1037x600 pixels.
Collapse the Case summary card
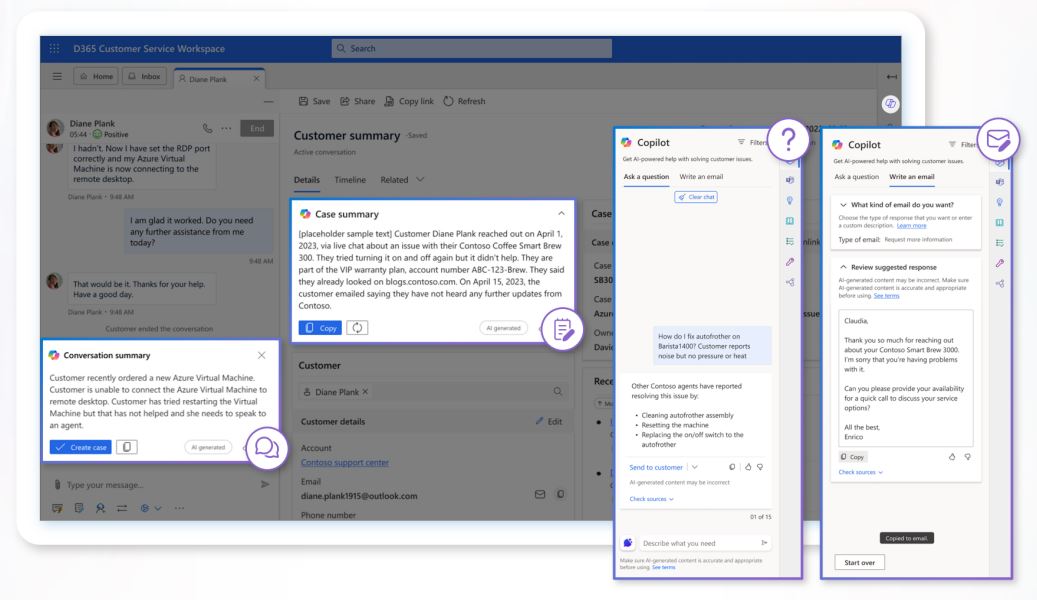[x=561, y=213]
